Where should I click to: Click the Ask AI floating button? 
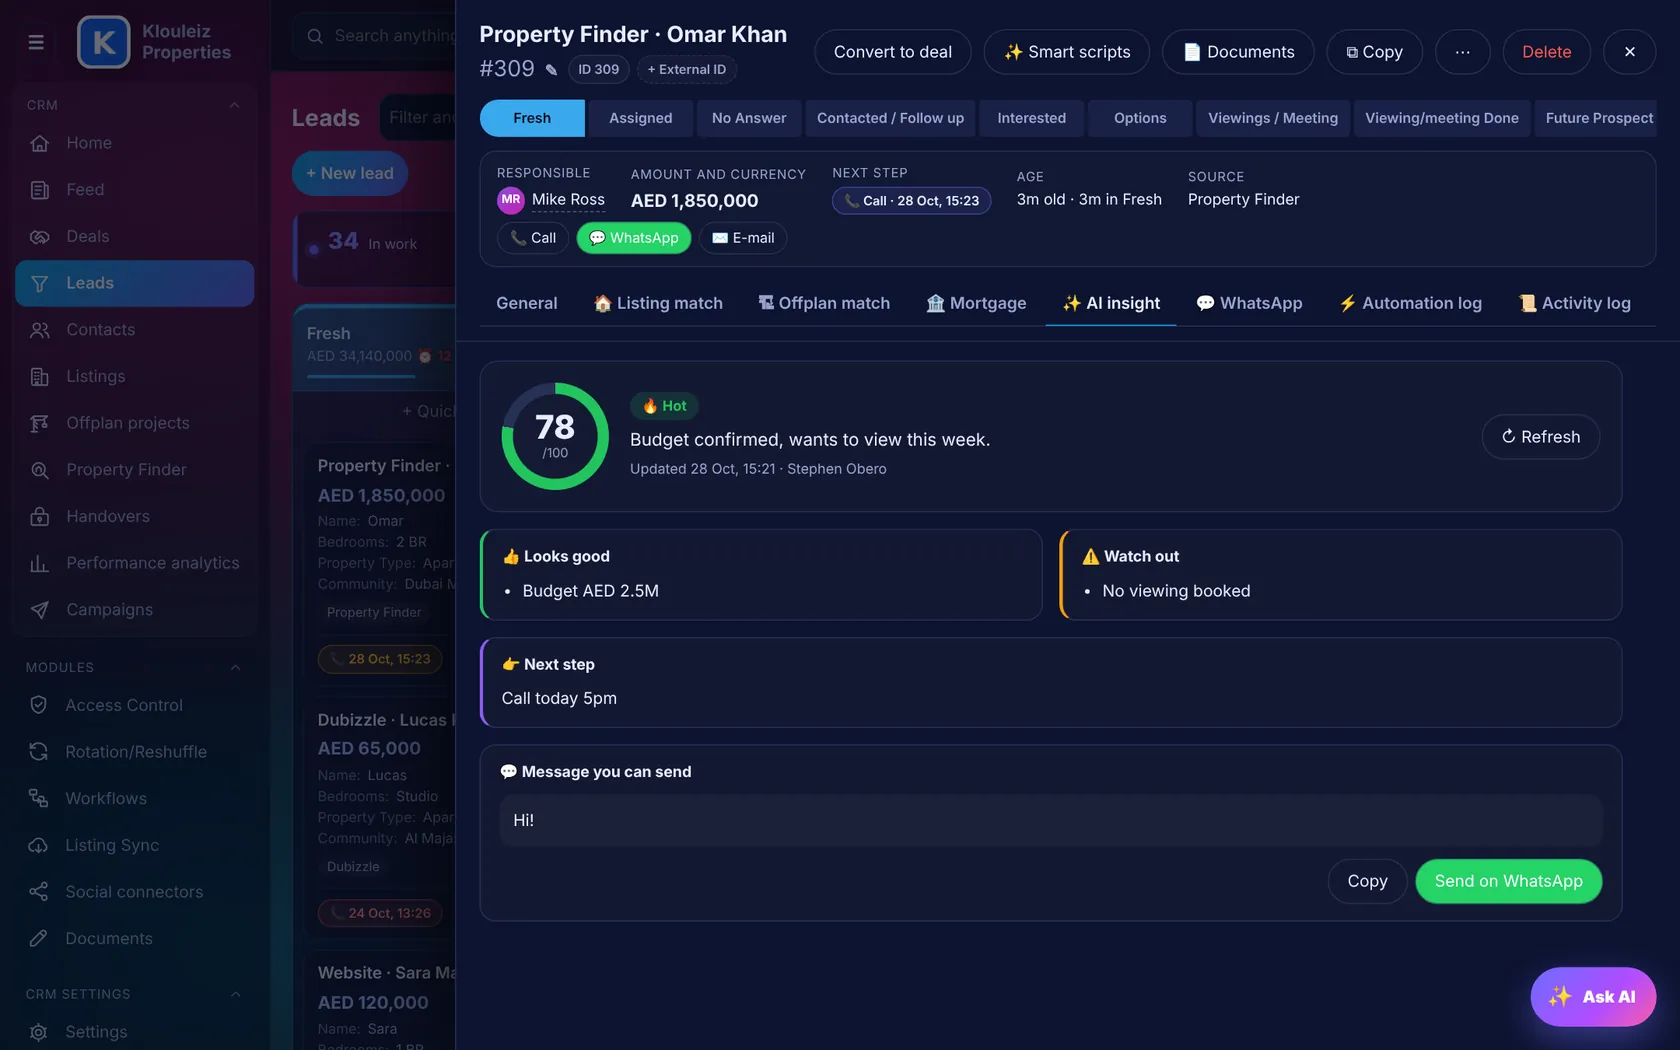[1593, 997]
